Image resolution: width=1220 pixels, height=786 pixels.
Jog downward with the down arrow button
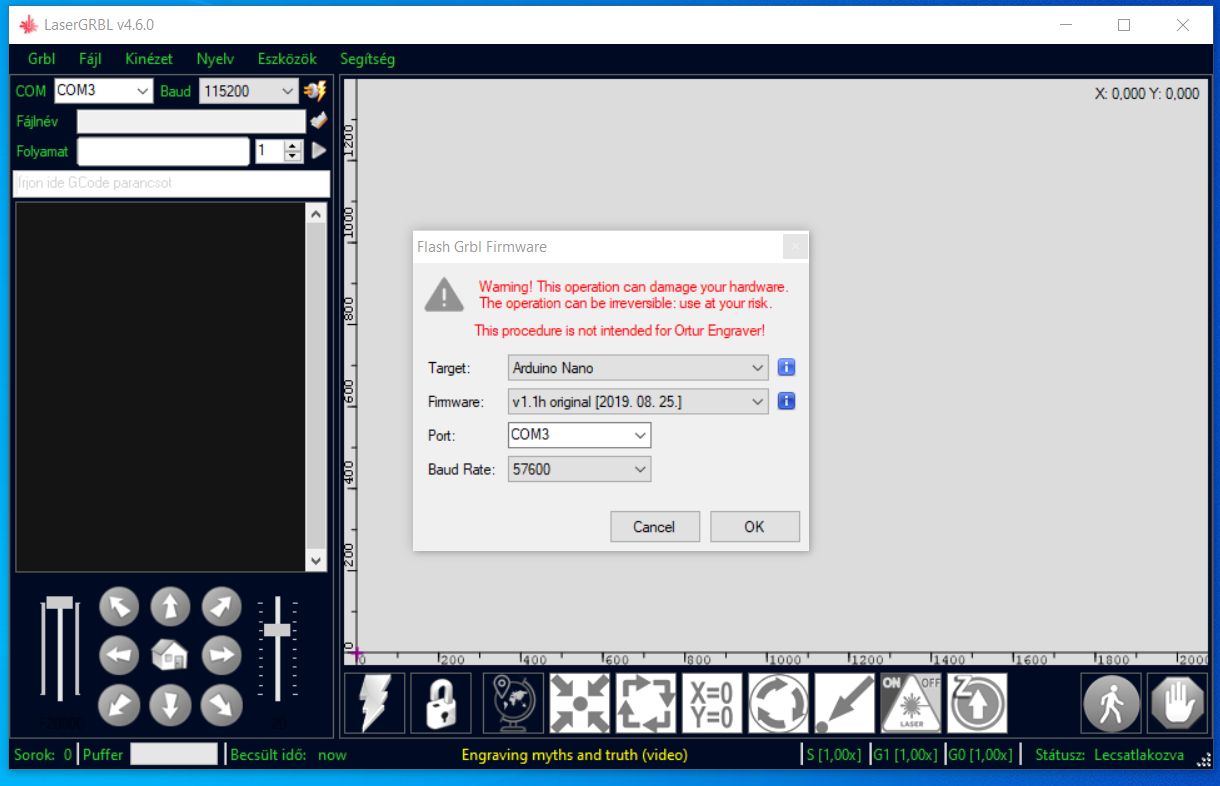coord(170,706)
